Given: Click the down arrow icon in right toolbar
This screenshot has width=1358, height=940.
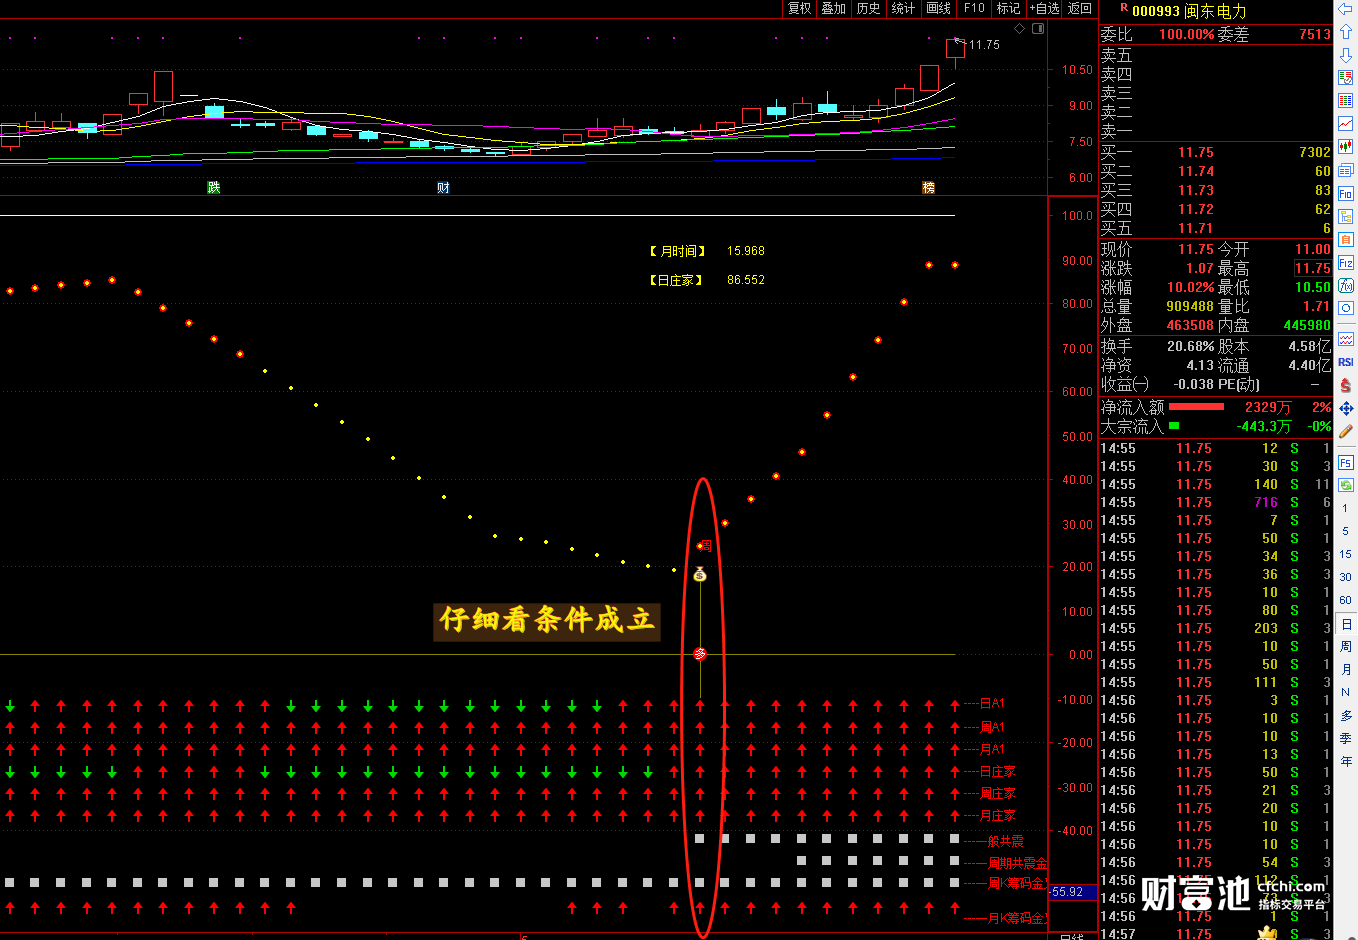Looking at the screenshot, I should click(x=1346, y=55).
